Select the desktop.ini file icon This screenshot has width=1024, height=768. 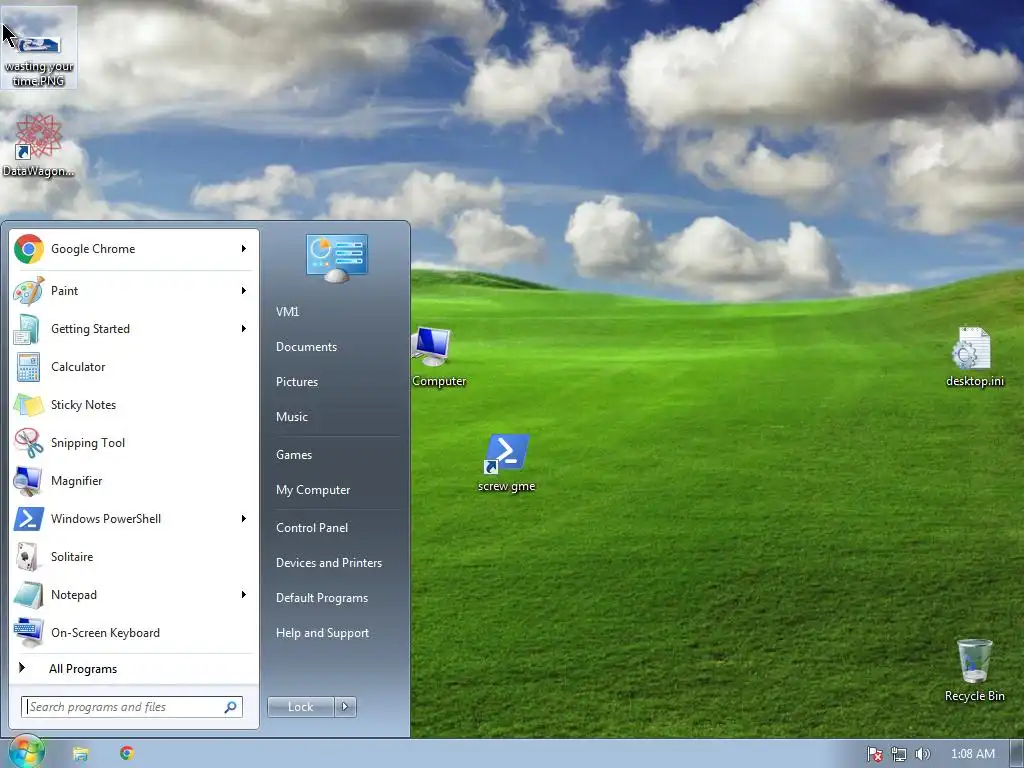(x=974, y=357)
